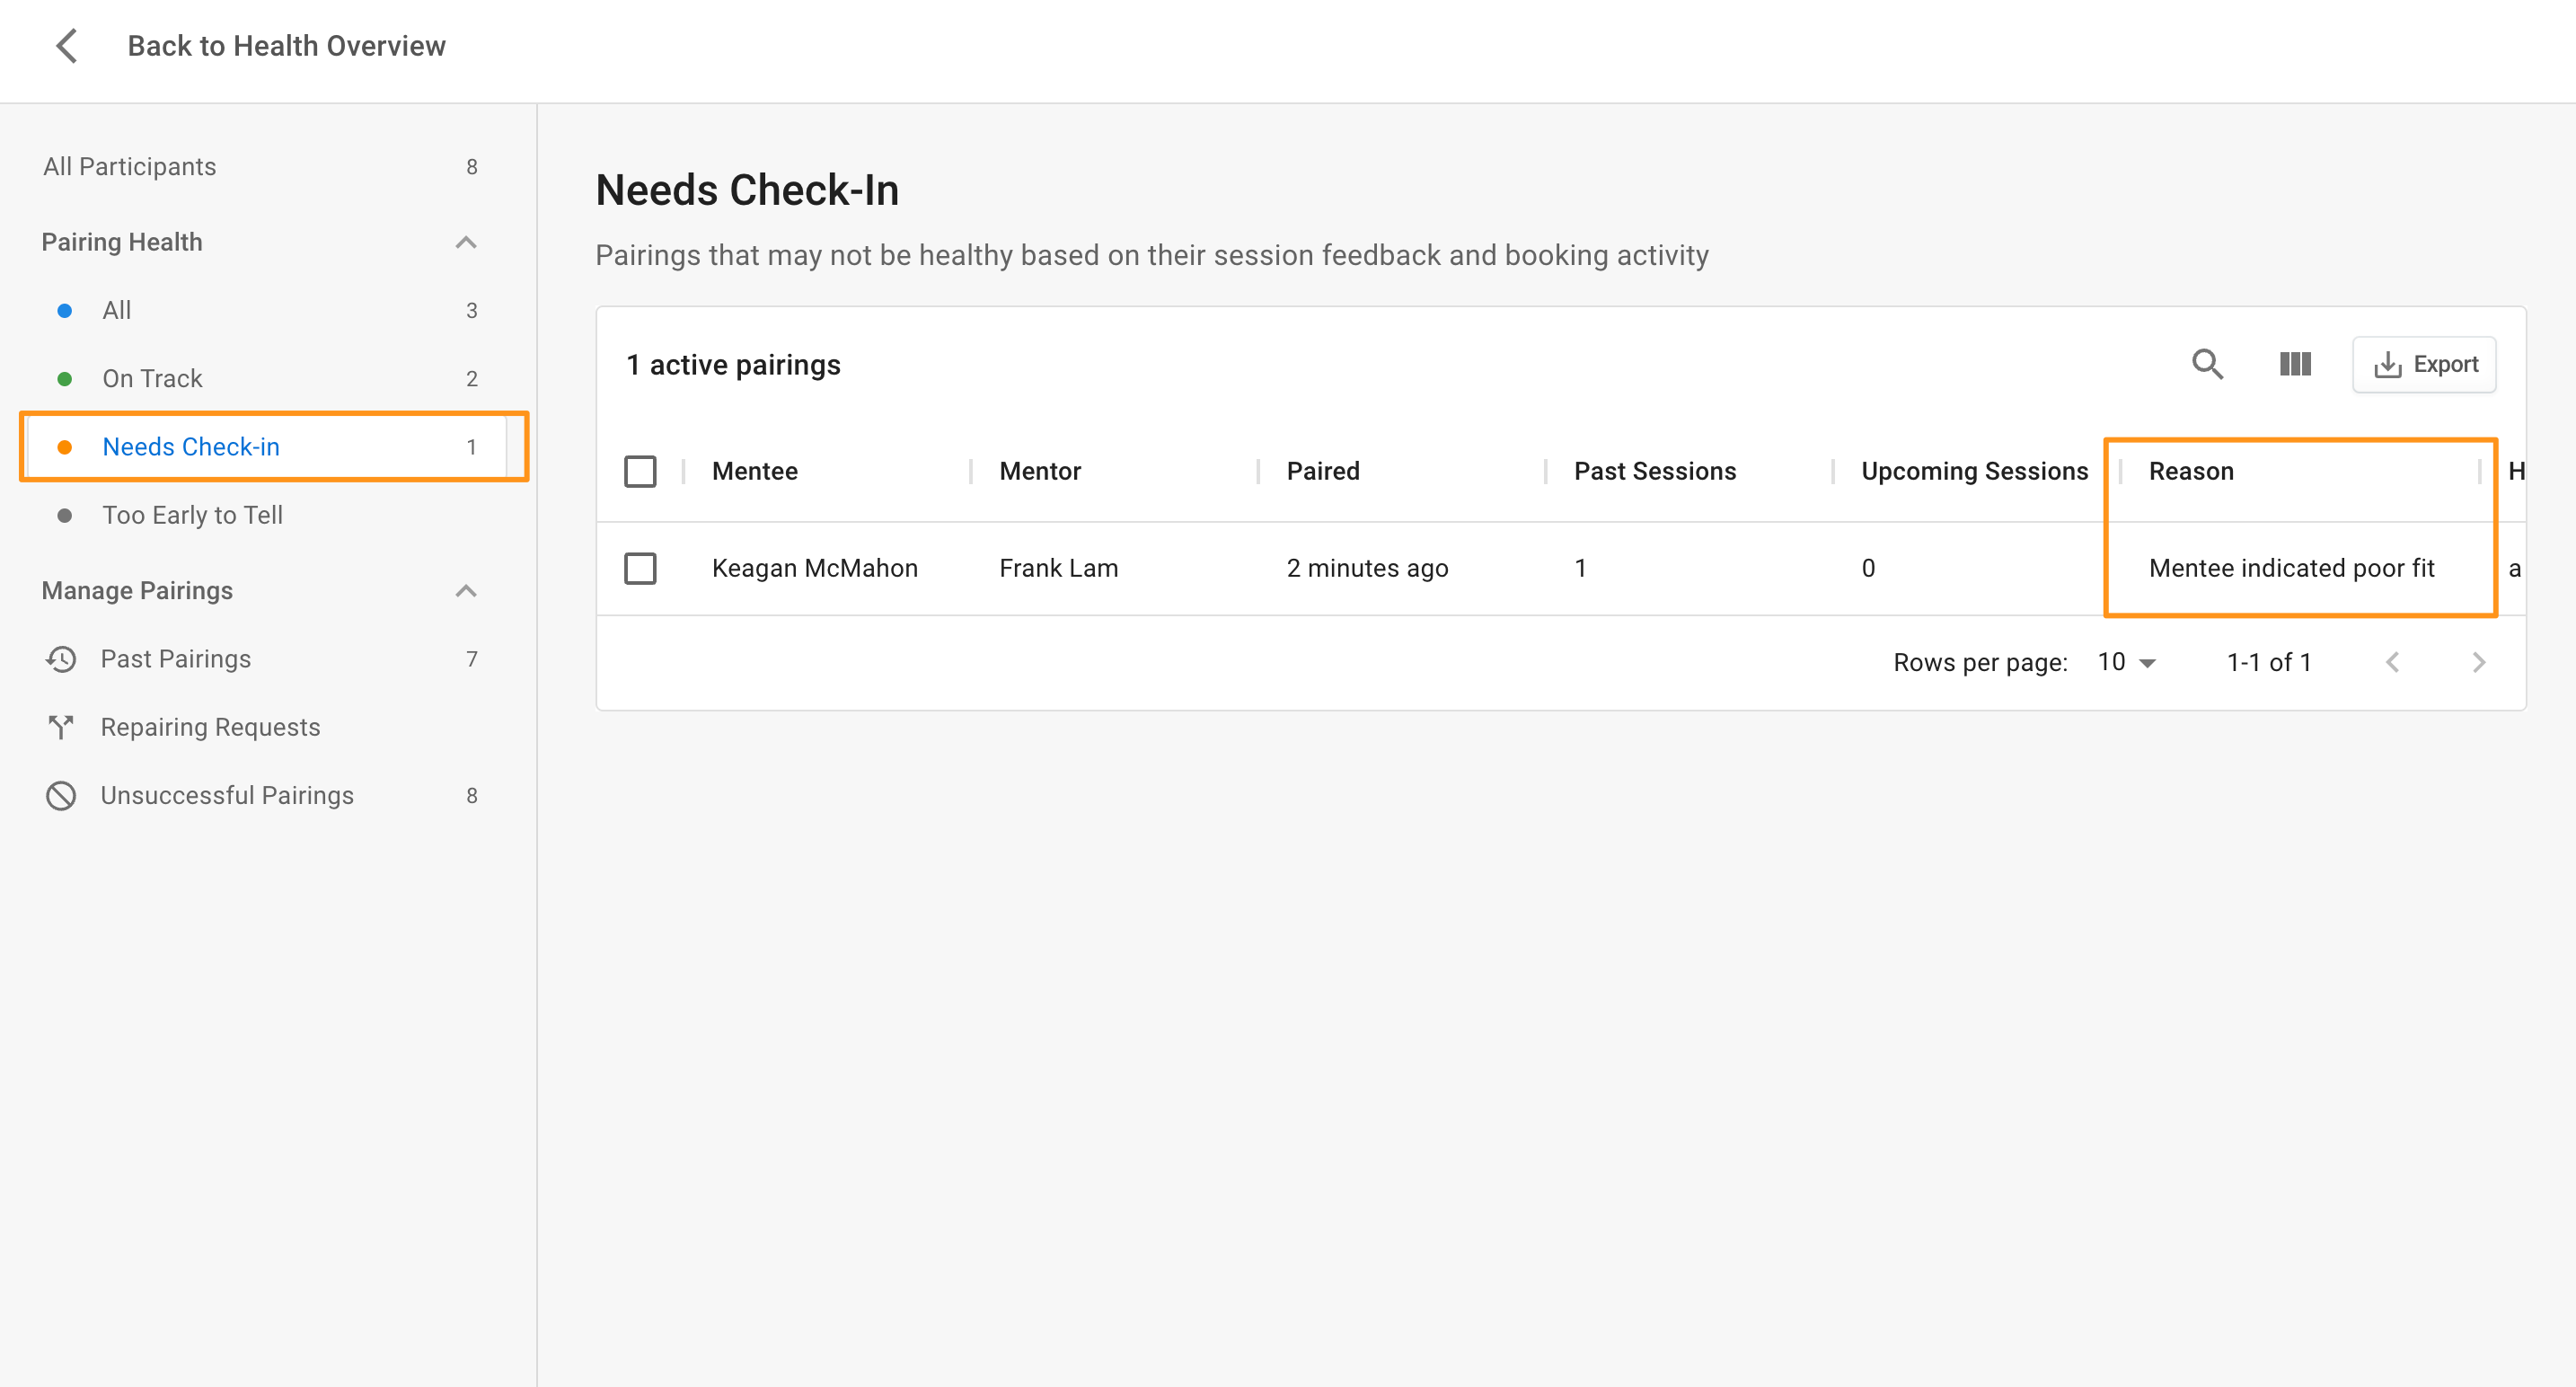The image size is (2576, 1387).
Task: Select All Participants in sidebar
Action: click(x=260, y=166)
